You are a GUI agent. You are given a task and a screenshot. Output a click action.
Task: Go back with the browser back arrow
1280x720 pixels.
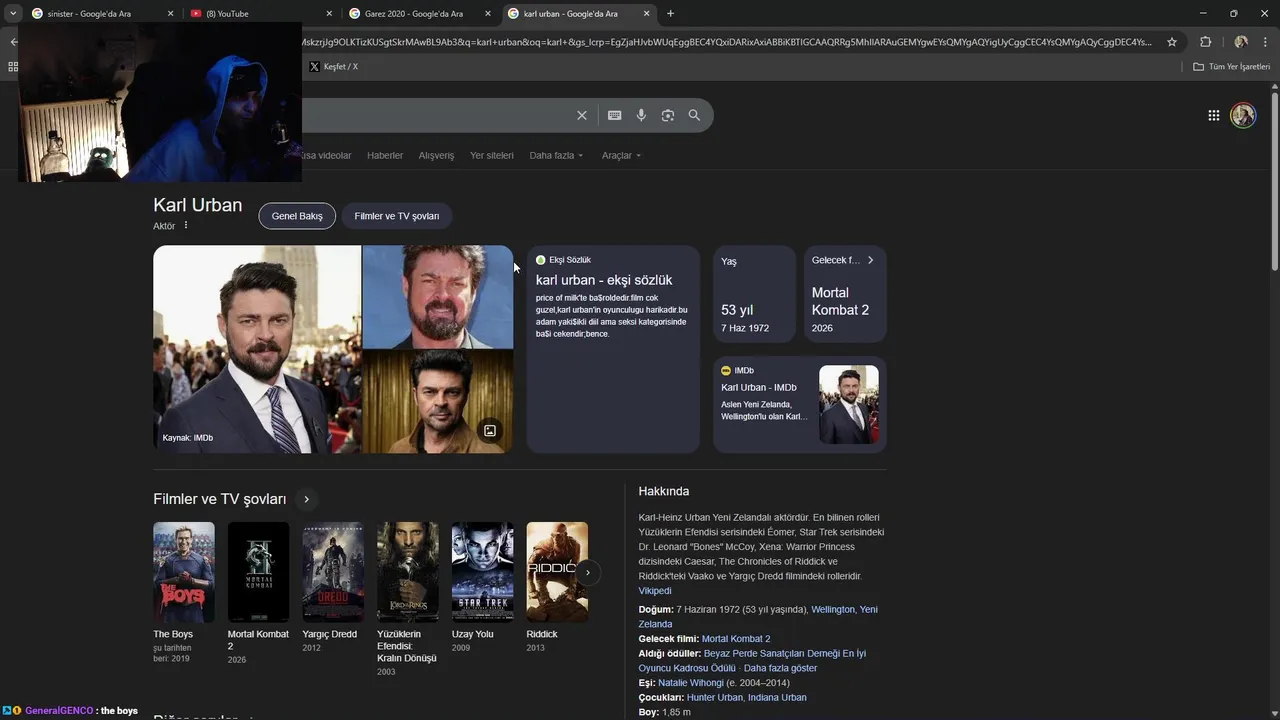(x=13, y=42)
